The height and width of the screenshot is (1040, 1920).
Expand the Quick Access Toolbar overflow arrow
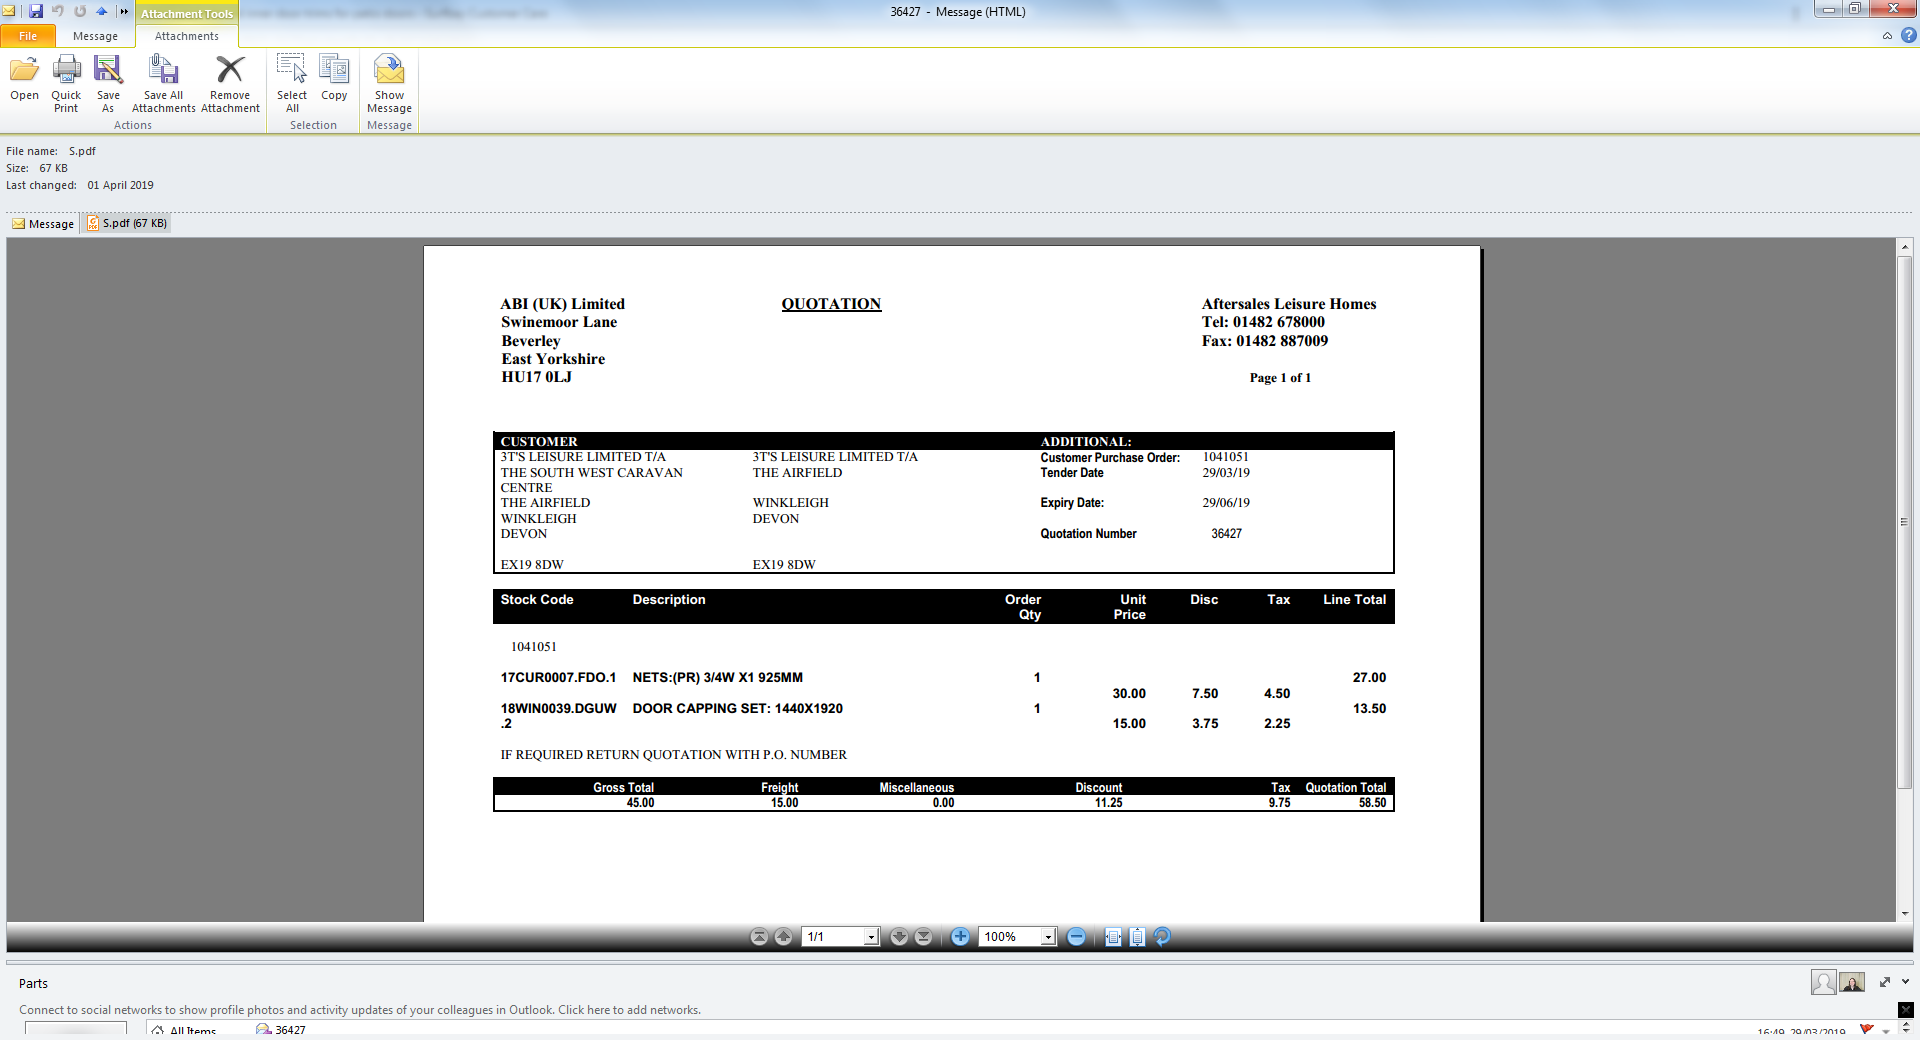click(x=124, y=12)
